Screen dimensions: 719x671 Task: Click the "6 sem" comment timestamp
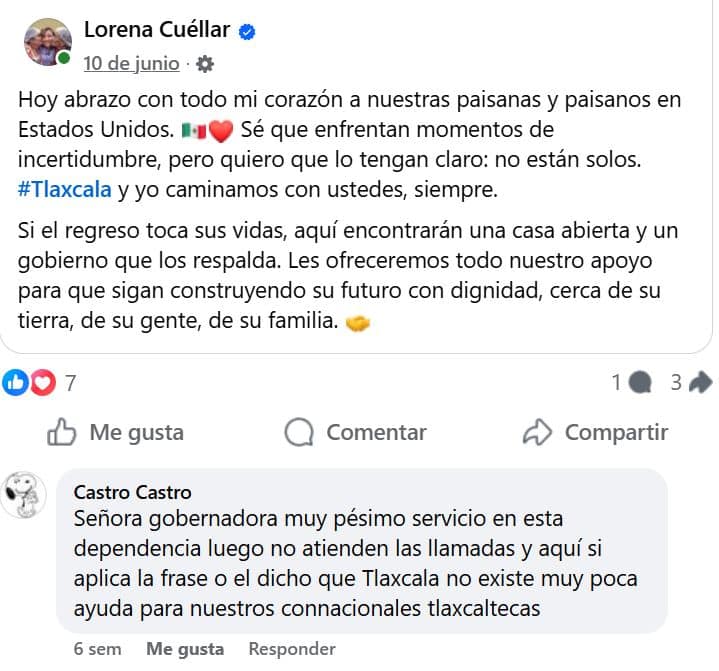coord(97,649)
